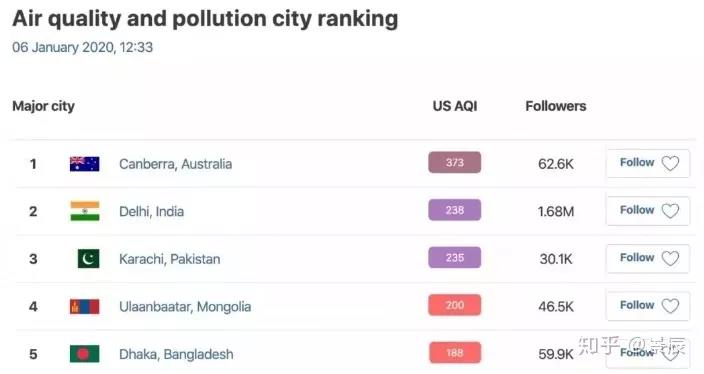Open the Karachi, Pakistan city link
The width and height of the screenshot is (704, 374).
(x=170, y=259)
